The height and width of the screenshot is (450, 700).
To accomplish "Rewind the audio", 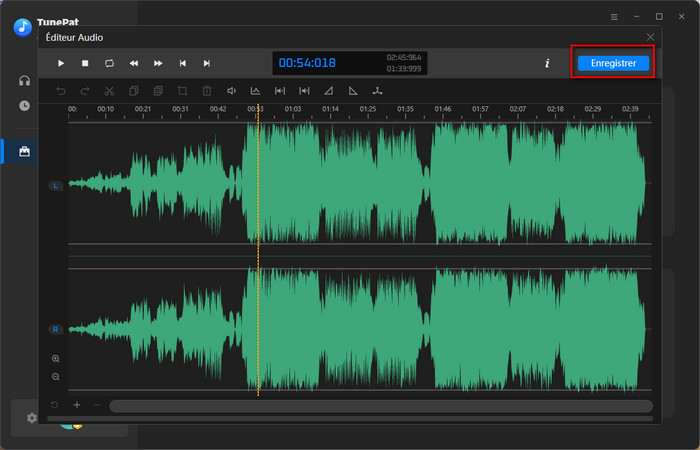I will click(133, 63).
